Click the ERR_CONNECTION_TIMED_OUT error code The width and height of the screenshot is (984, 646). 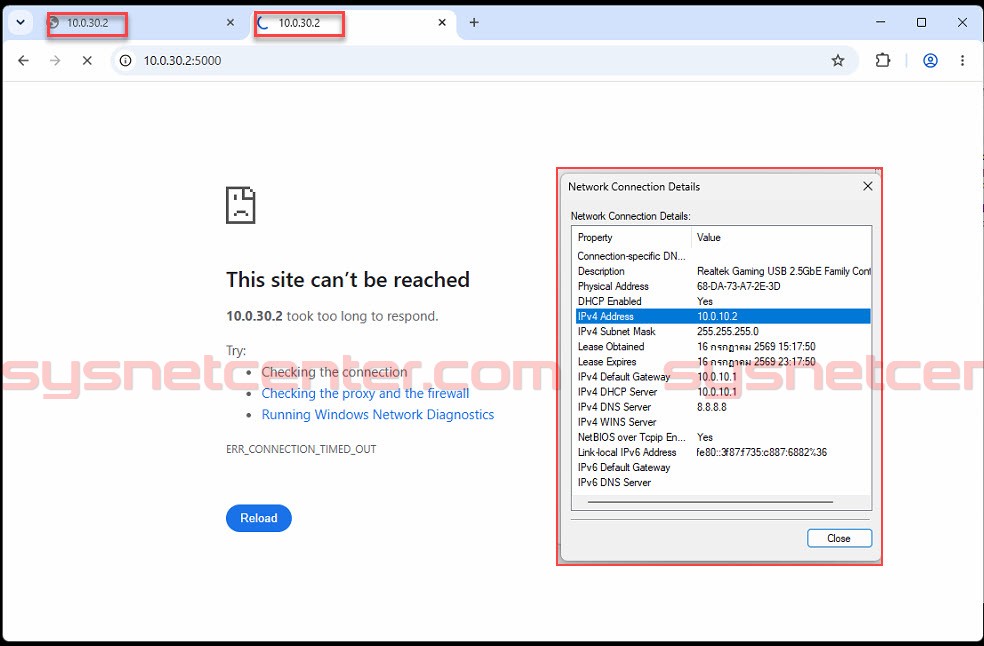pos(301,450)
